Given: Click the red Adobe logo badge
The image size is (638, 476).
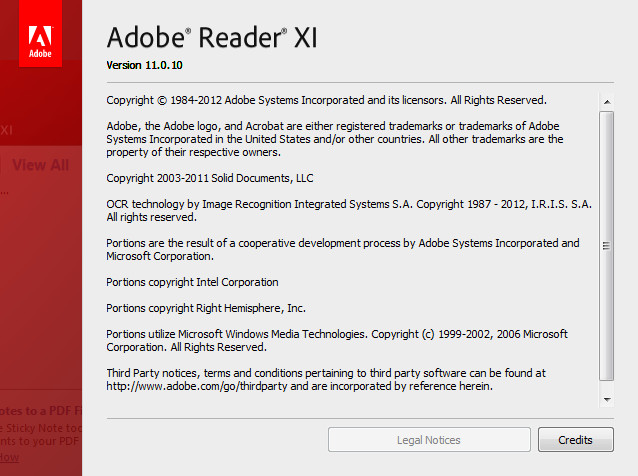Looking at the screenshot, I should click(40, 33).
